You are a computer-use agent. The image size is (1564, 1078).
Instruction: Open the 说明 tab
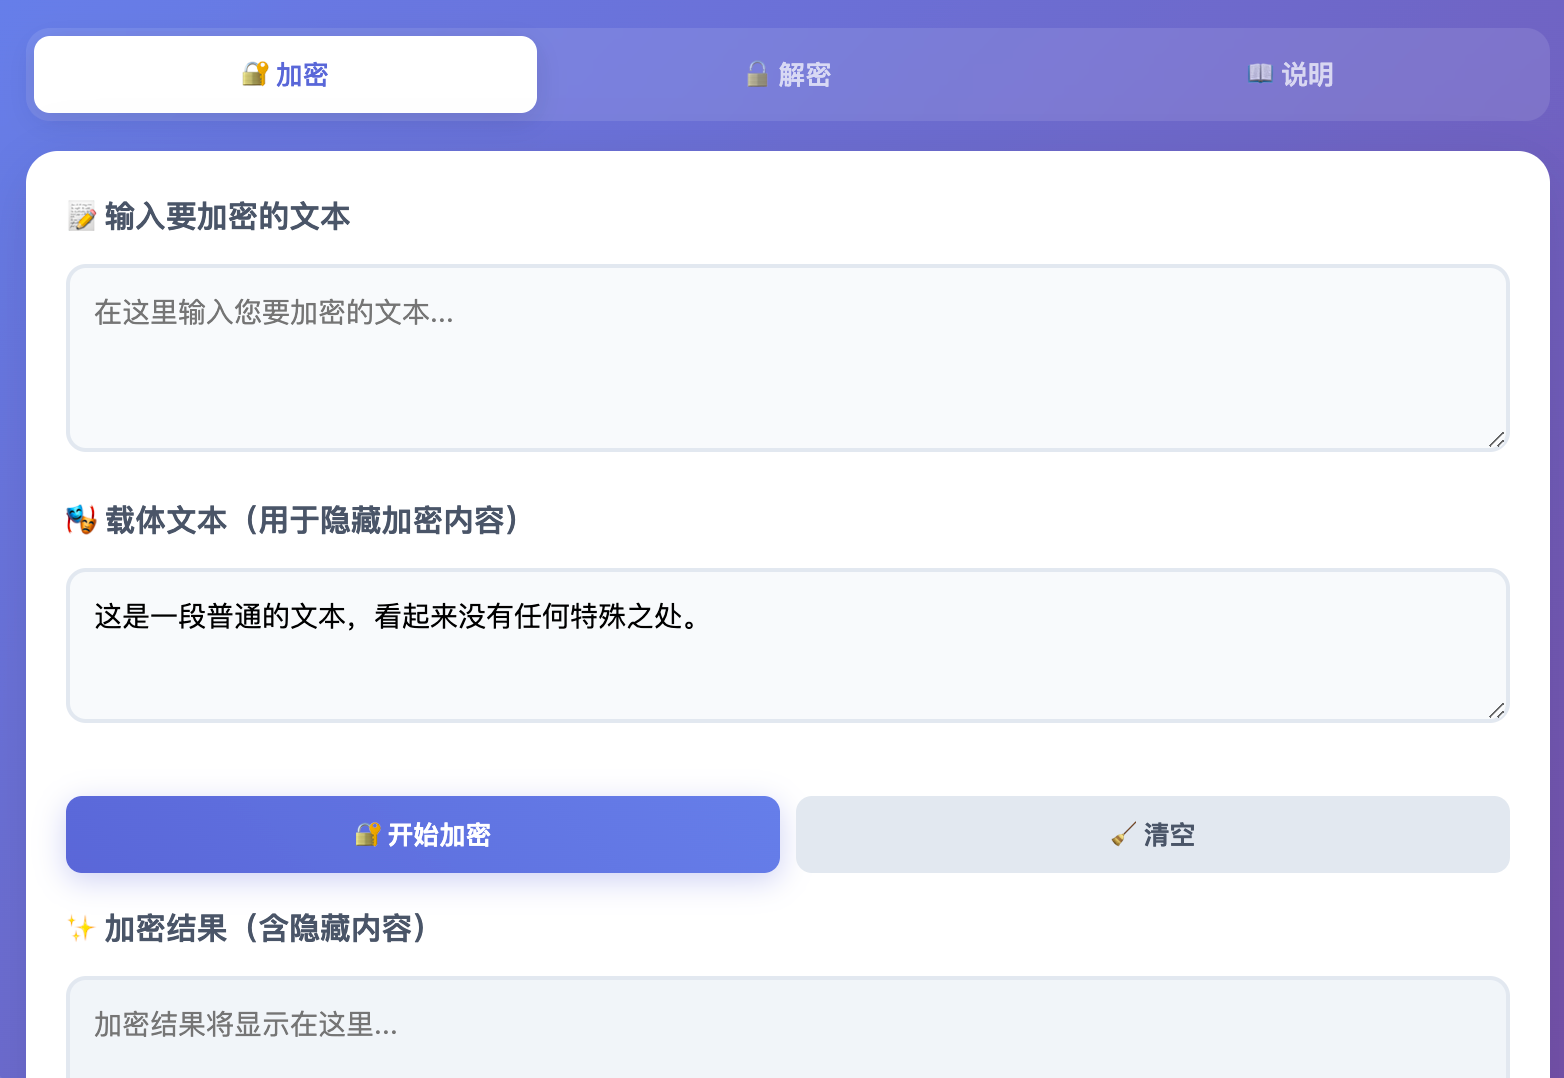[1291, 75]
